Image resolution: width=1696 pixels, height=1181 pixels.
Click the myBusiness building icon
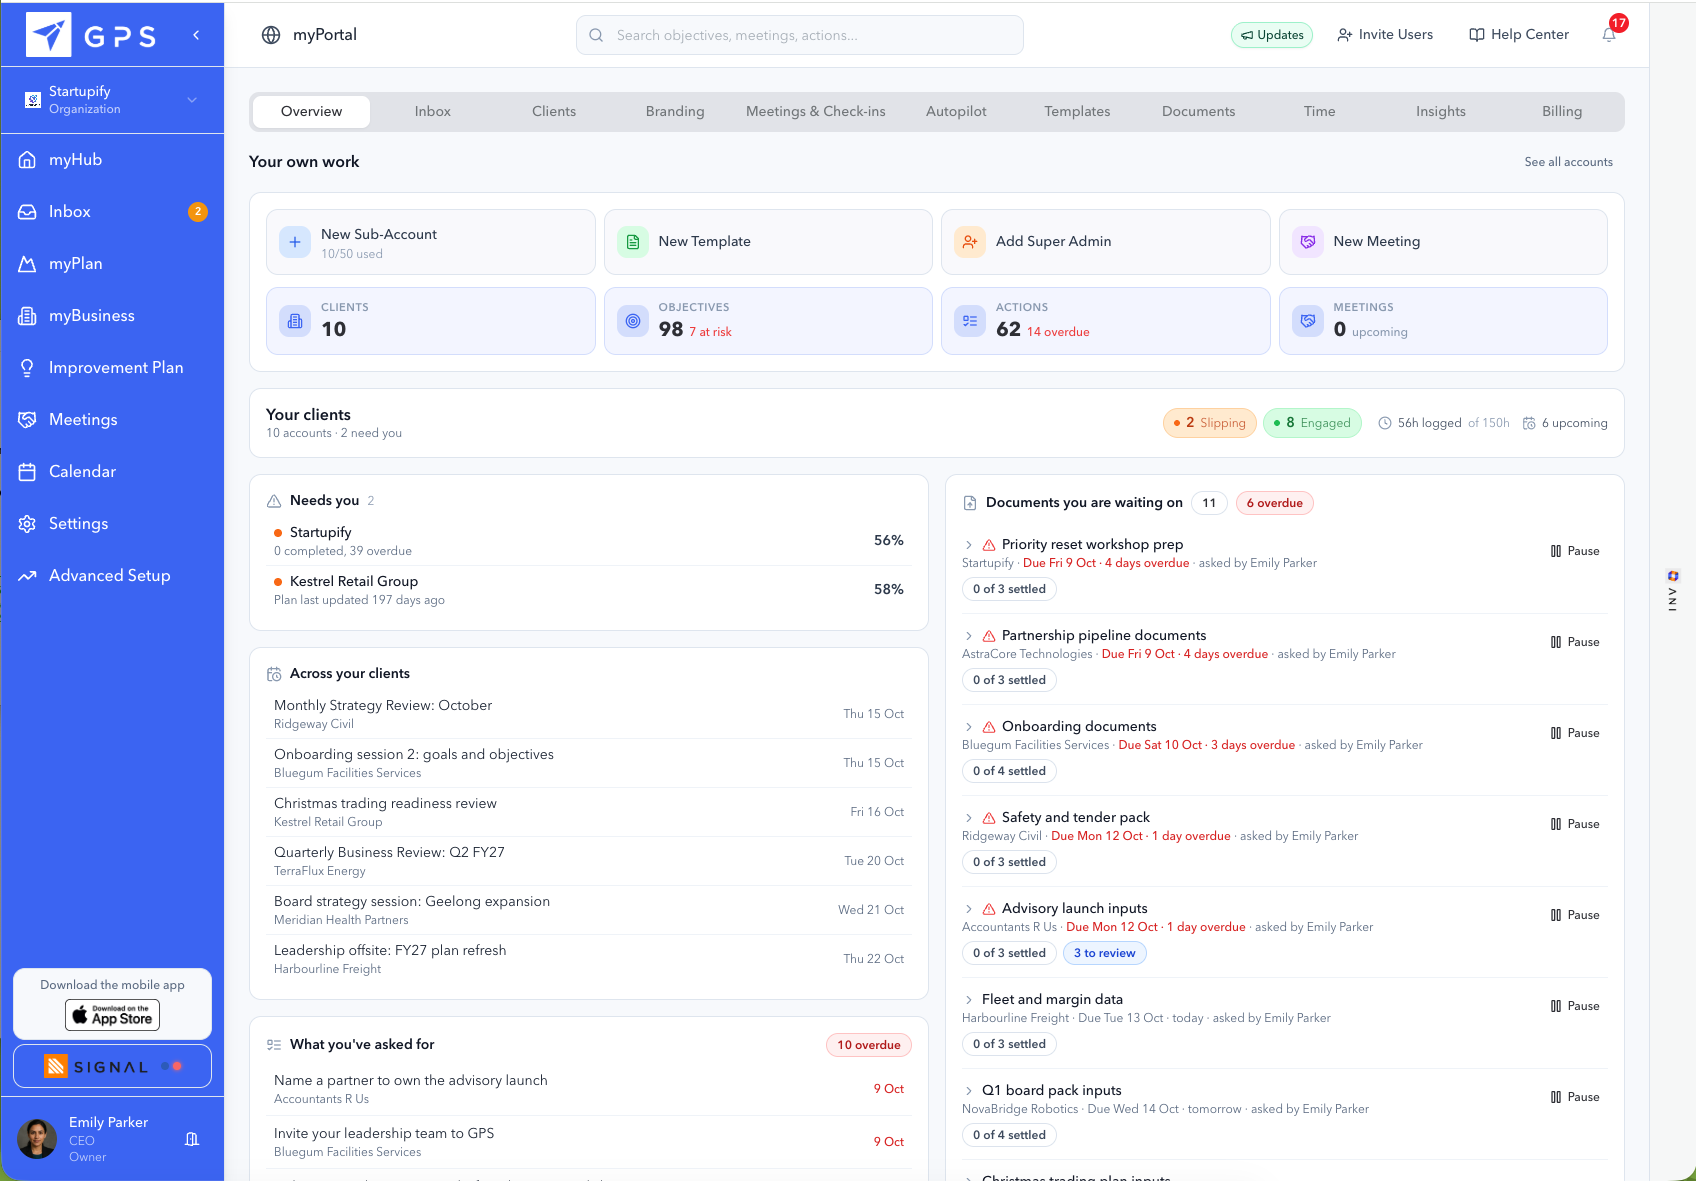coord(27,316)
